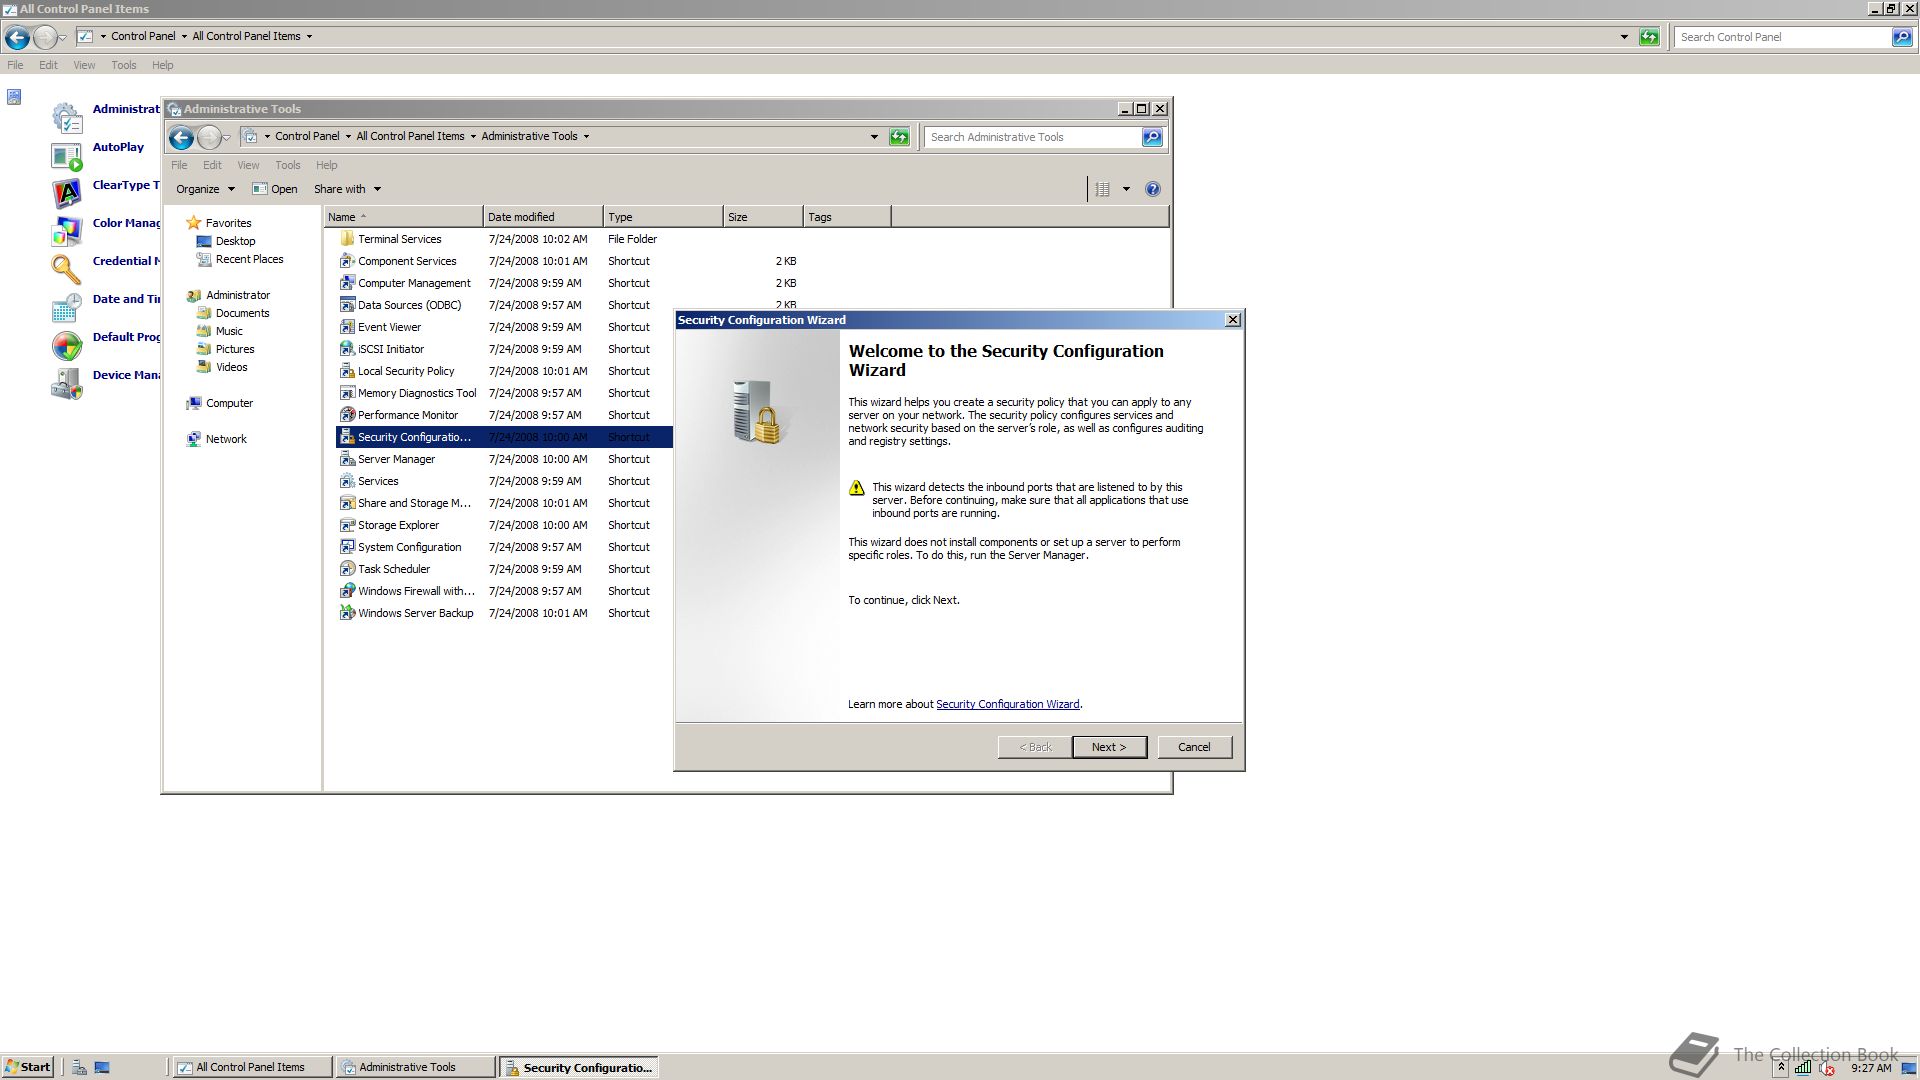
Task: Switch to Administrative Tools taskbar button
Action: pyautogui.click(x=415, y=1067)
